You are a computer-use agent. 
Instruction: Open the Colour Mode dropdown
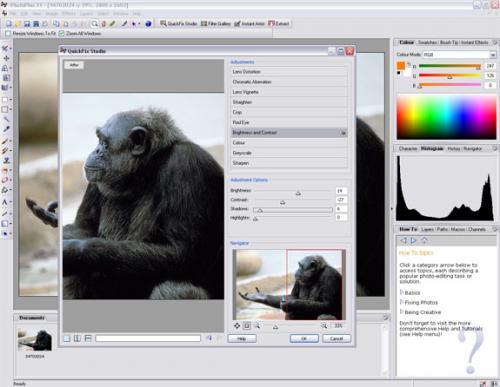[x=493, y=54]
